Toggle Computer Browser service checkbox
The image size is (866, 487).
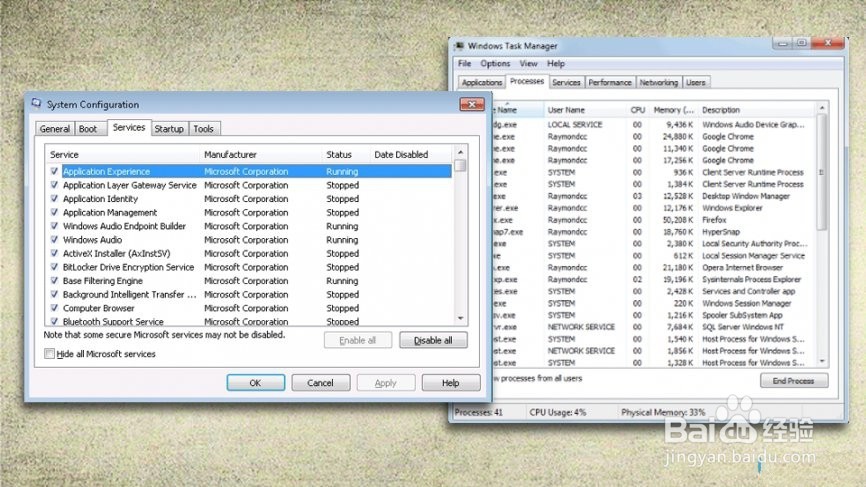[x=54, y=308]
